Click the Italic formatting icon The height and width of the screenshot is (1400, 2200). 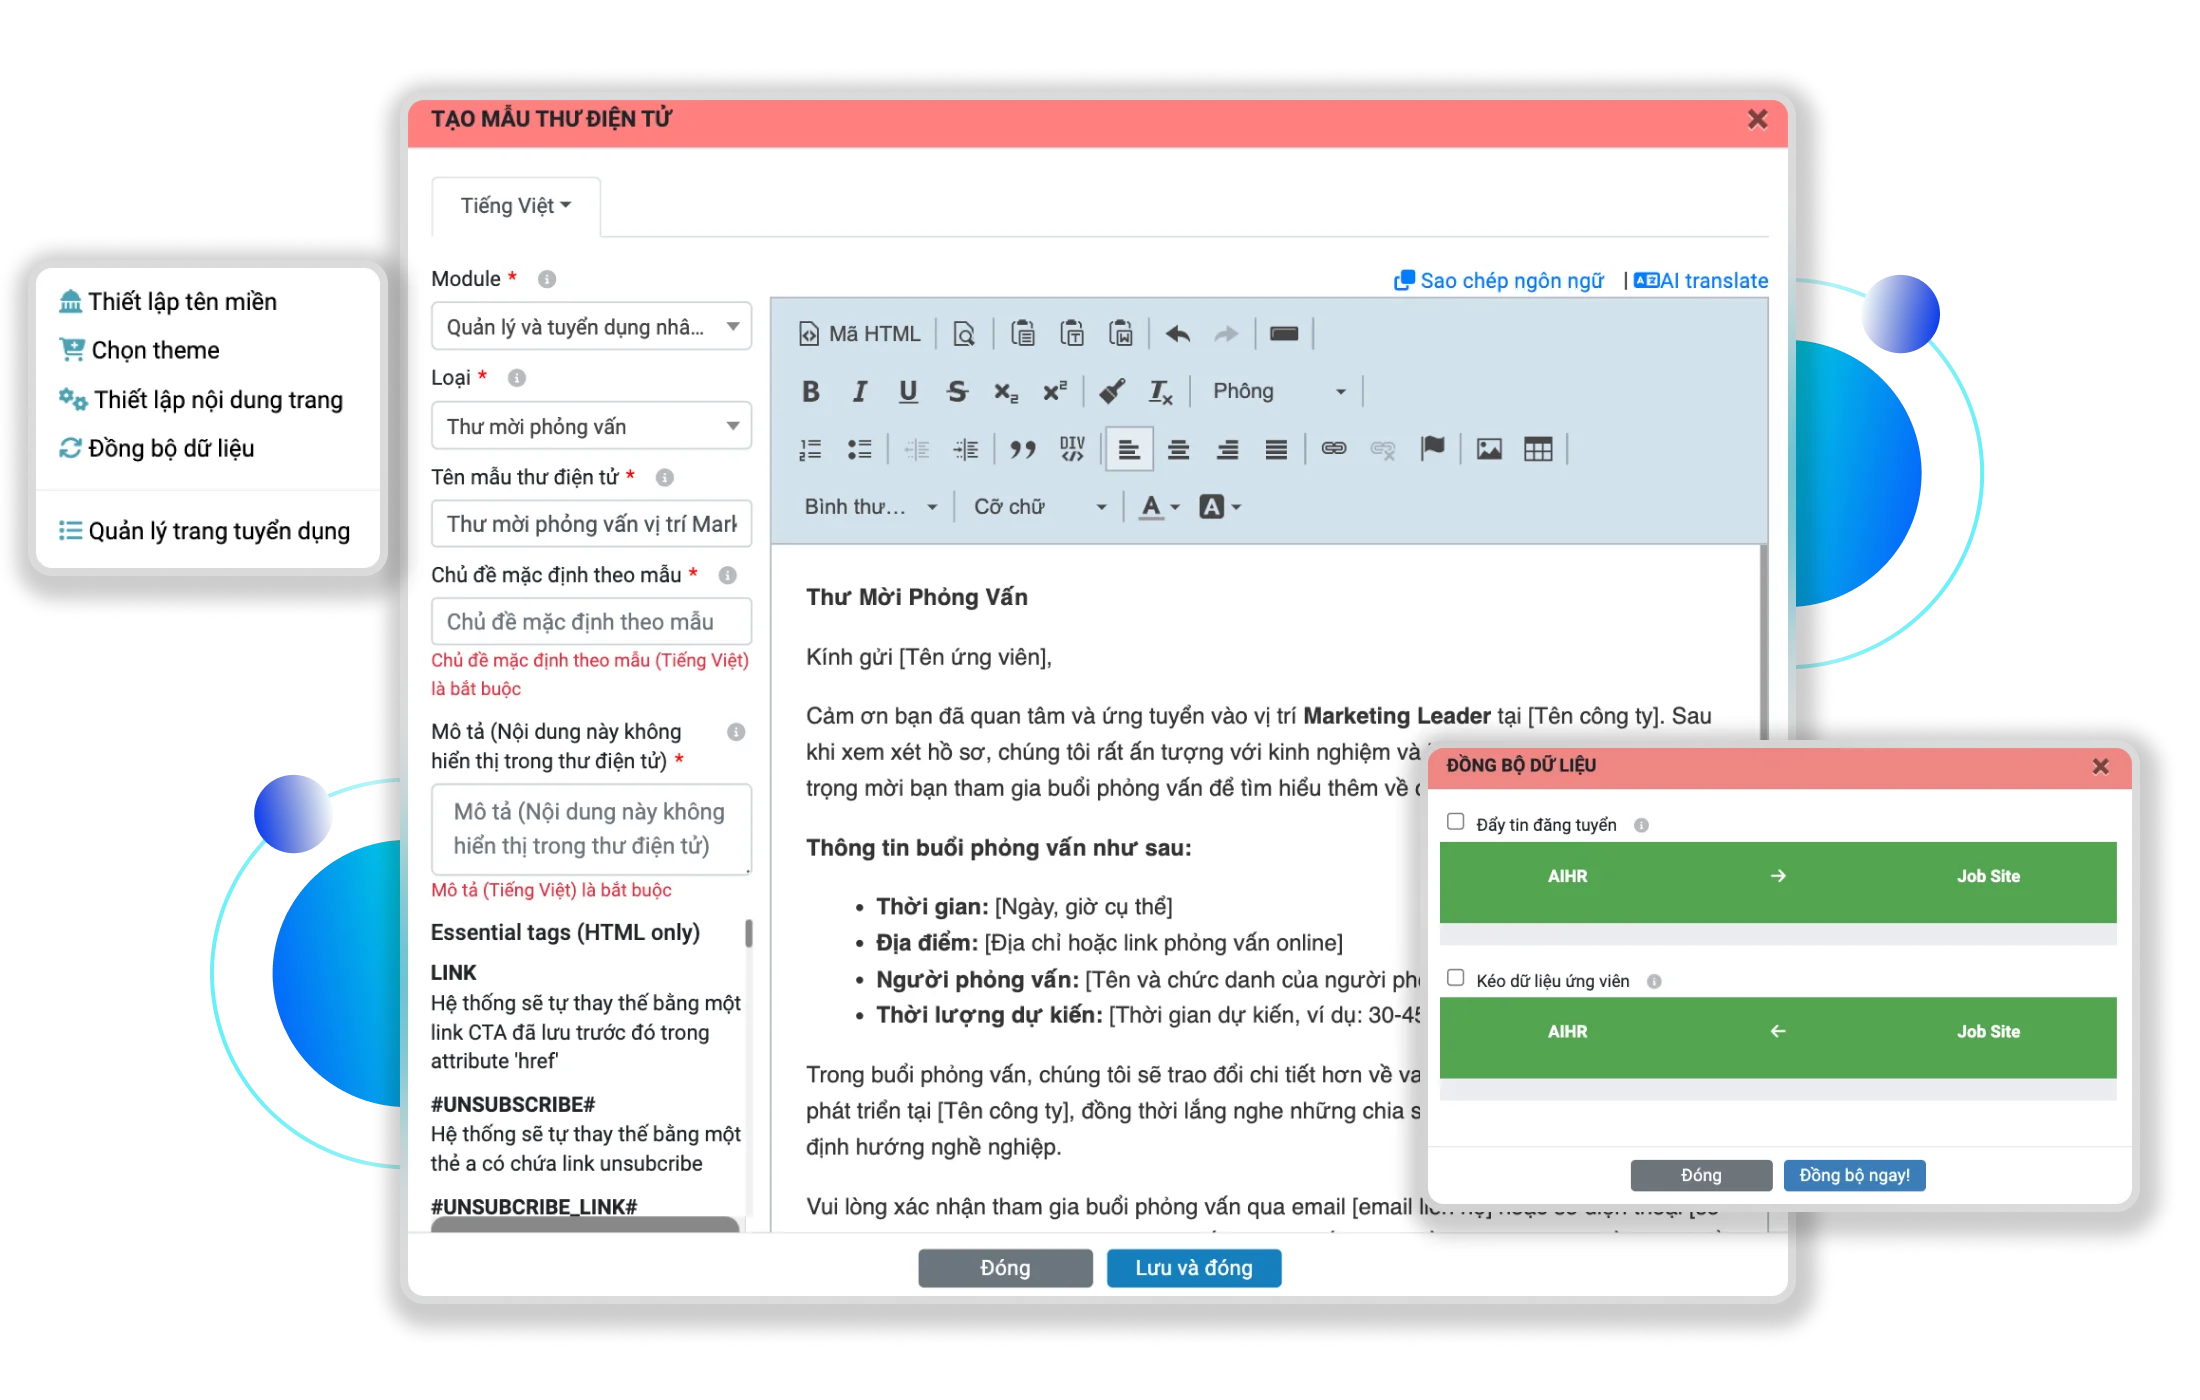[x=859, y=391]
